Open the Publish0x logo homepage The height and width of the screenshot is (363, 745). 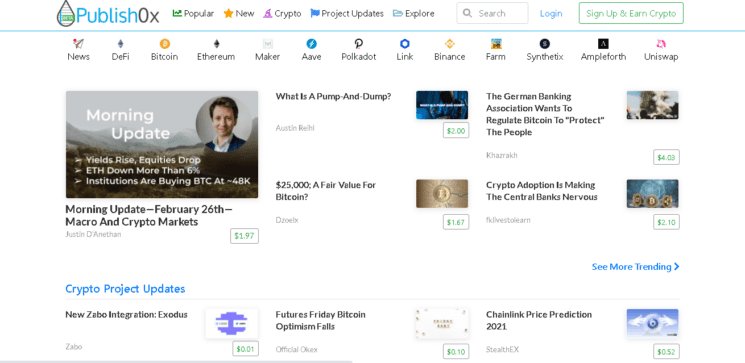tap(108, 14)
